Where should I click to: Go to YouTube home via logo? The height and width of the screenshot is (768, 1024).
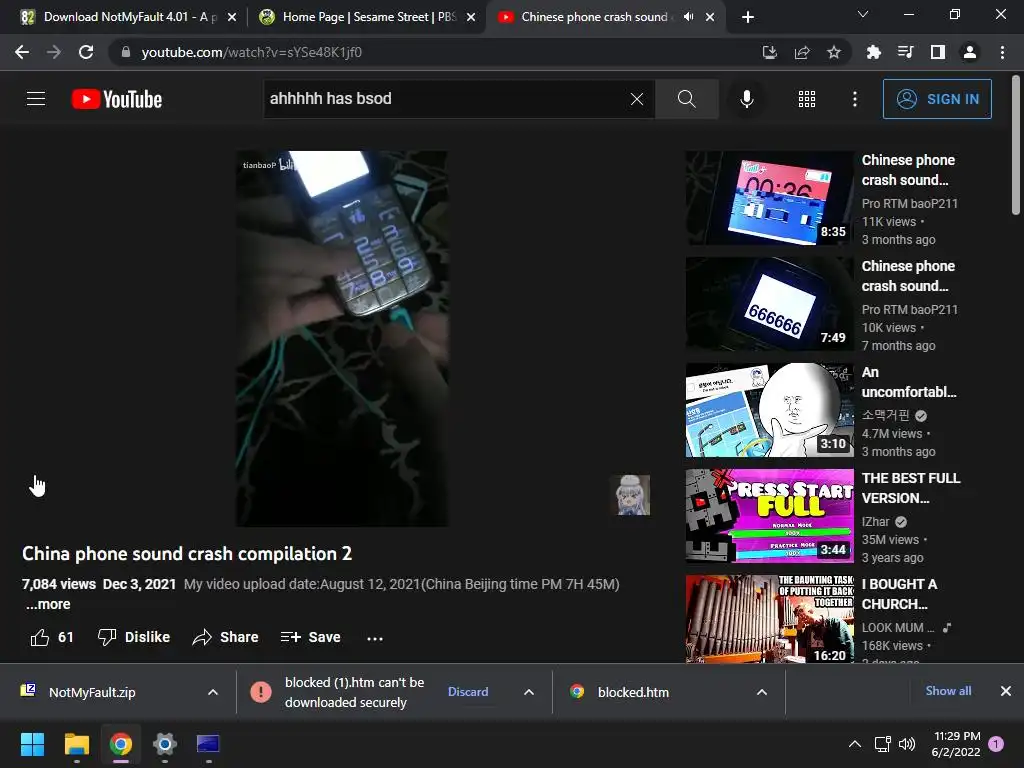click(117, 99)
